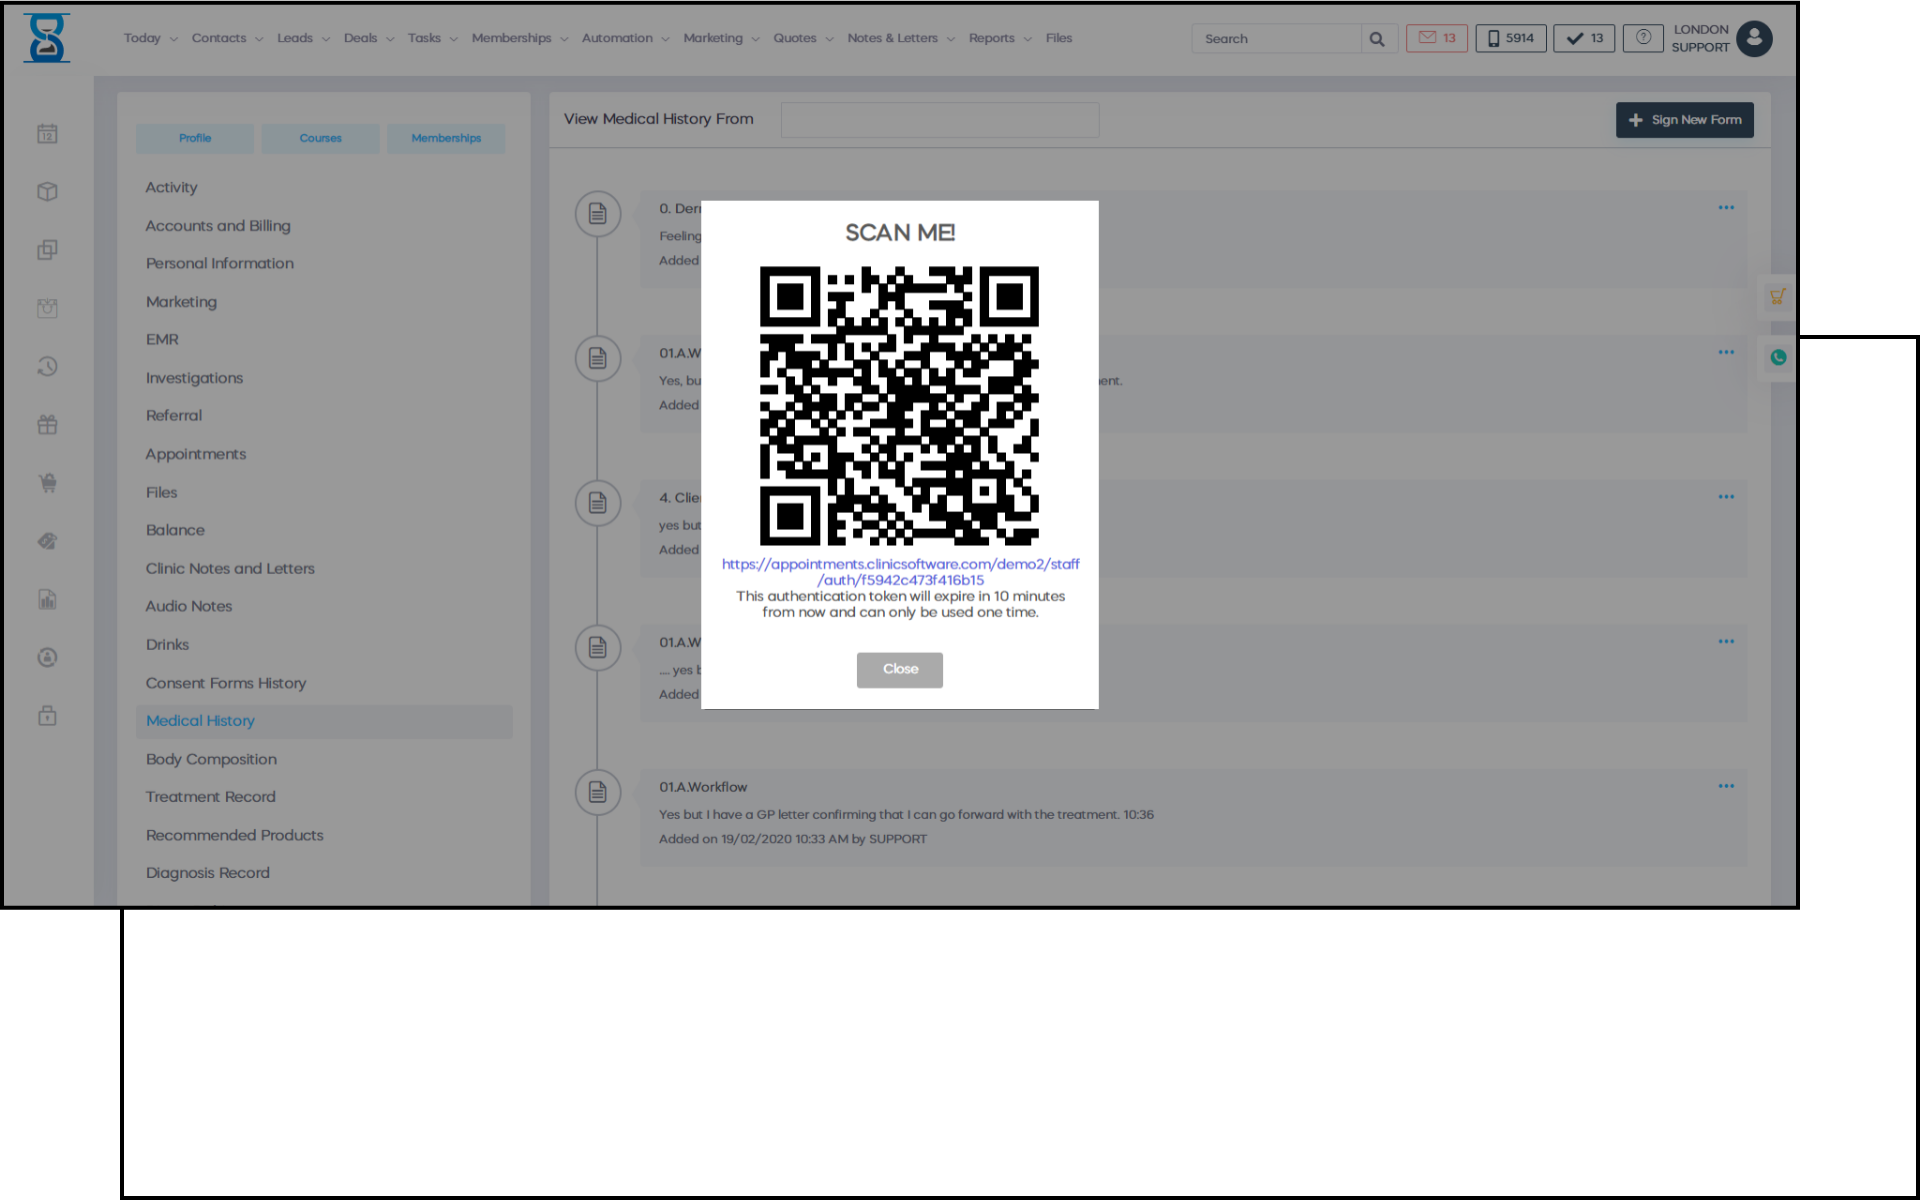Expand the Marketing dropdown in top navigation
Screen dimensions: 1920x1200
[720, 38]
